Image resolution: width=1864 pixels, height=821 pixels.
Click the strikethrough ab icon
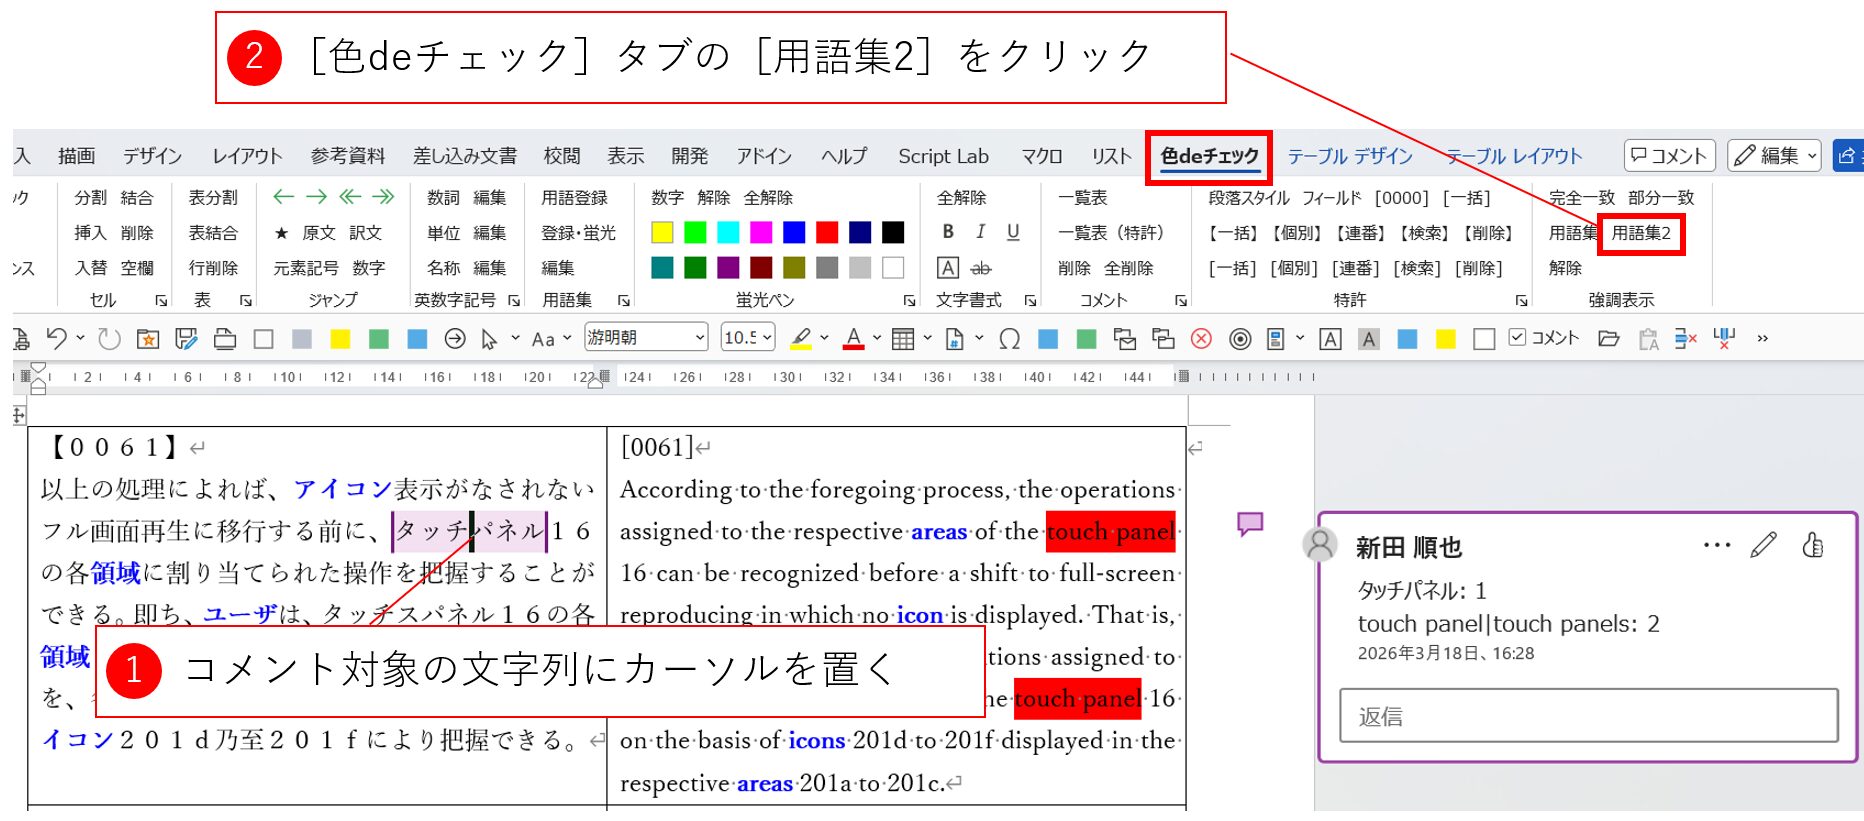[981, 268]
